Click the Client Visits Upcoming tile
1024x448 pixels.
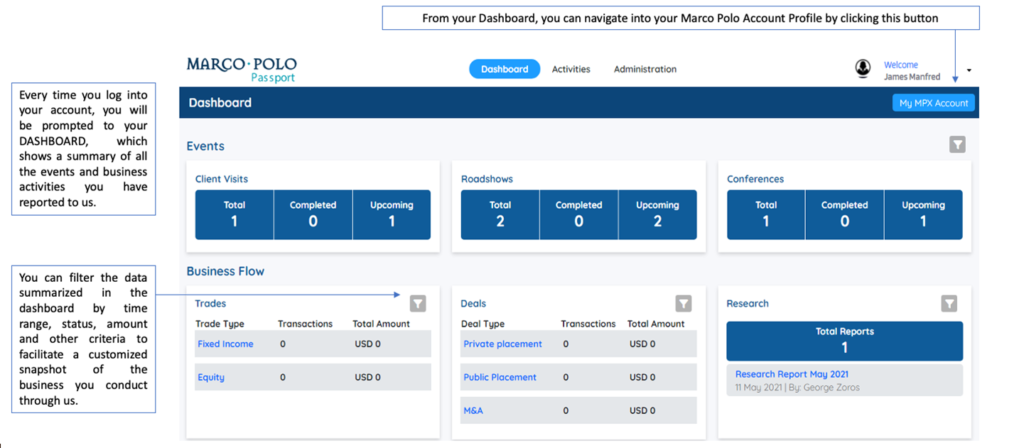point(391,214)
